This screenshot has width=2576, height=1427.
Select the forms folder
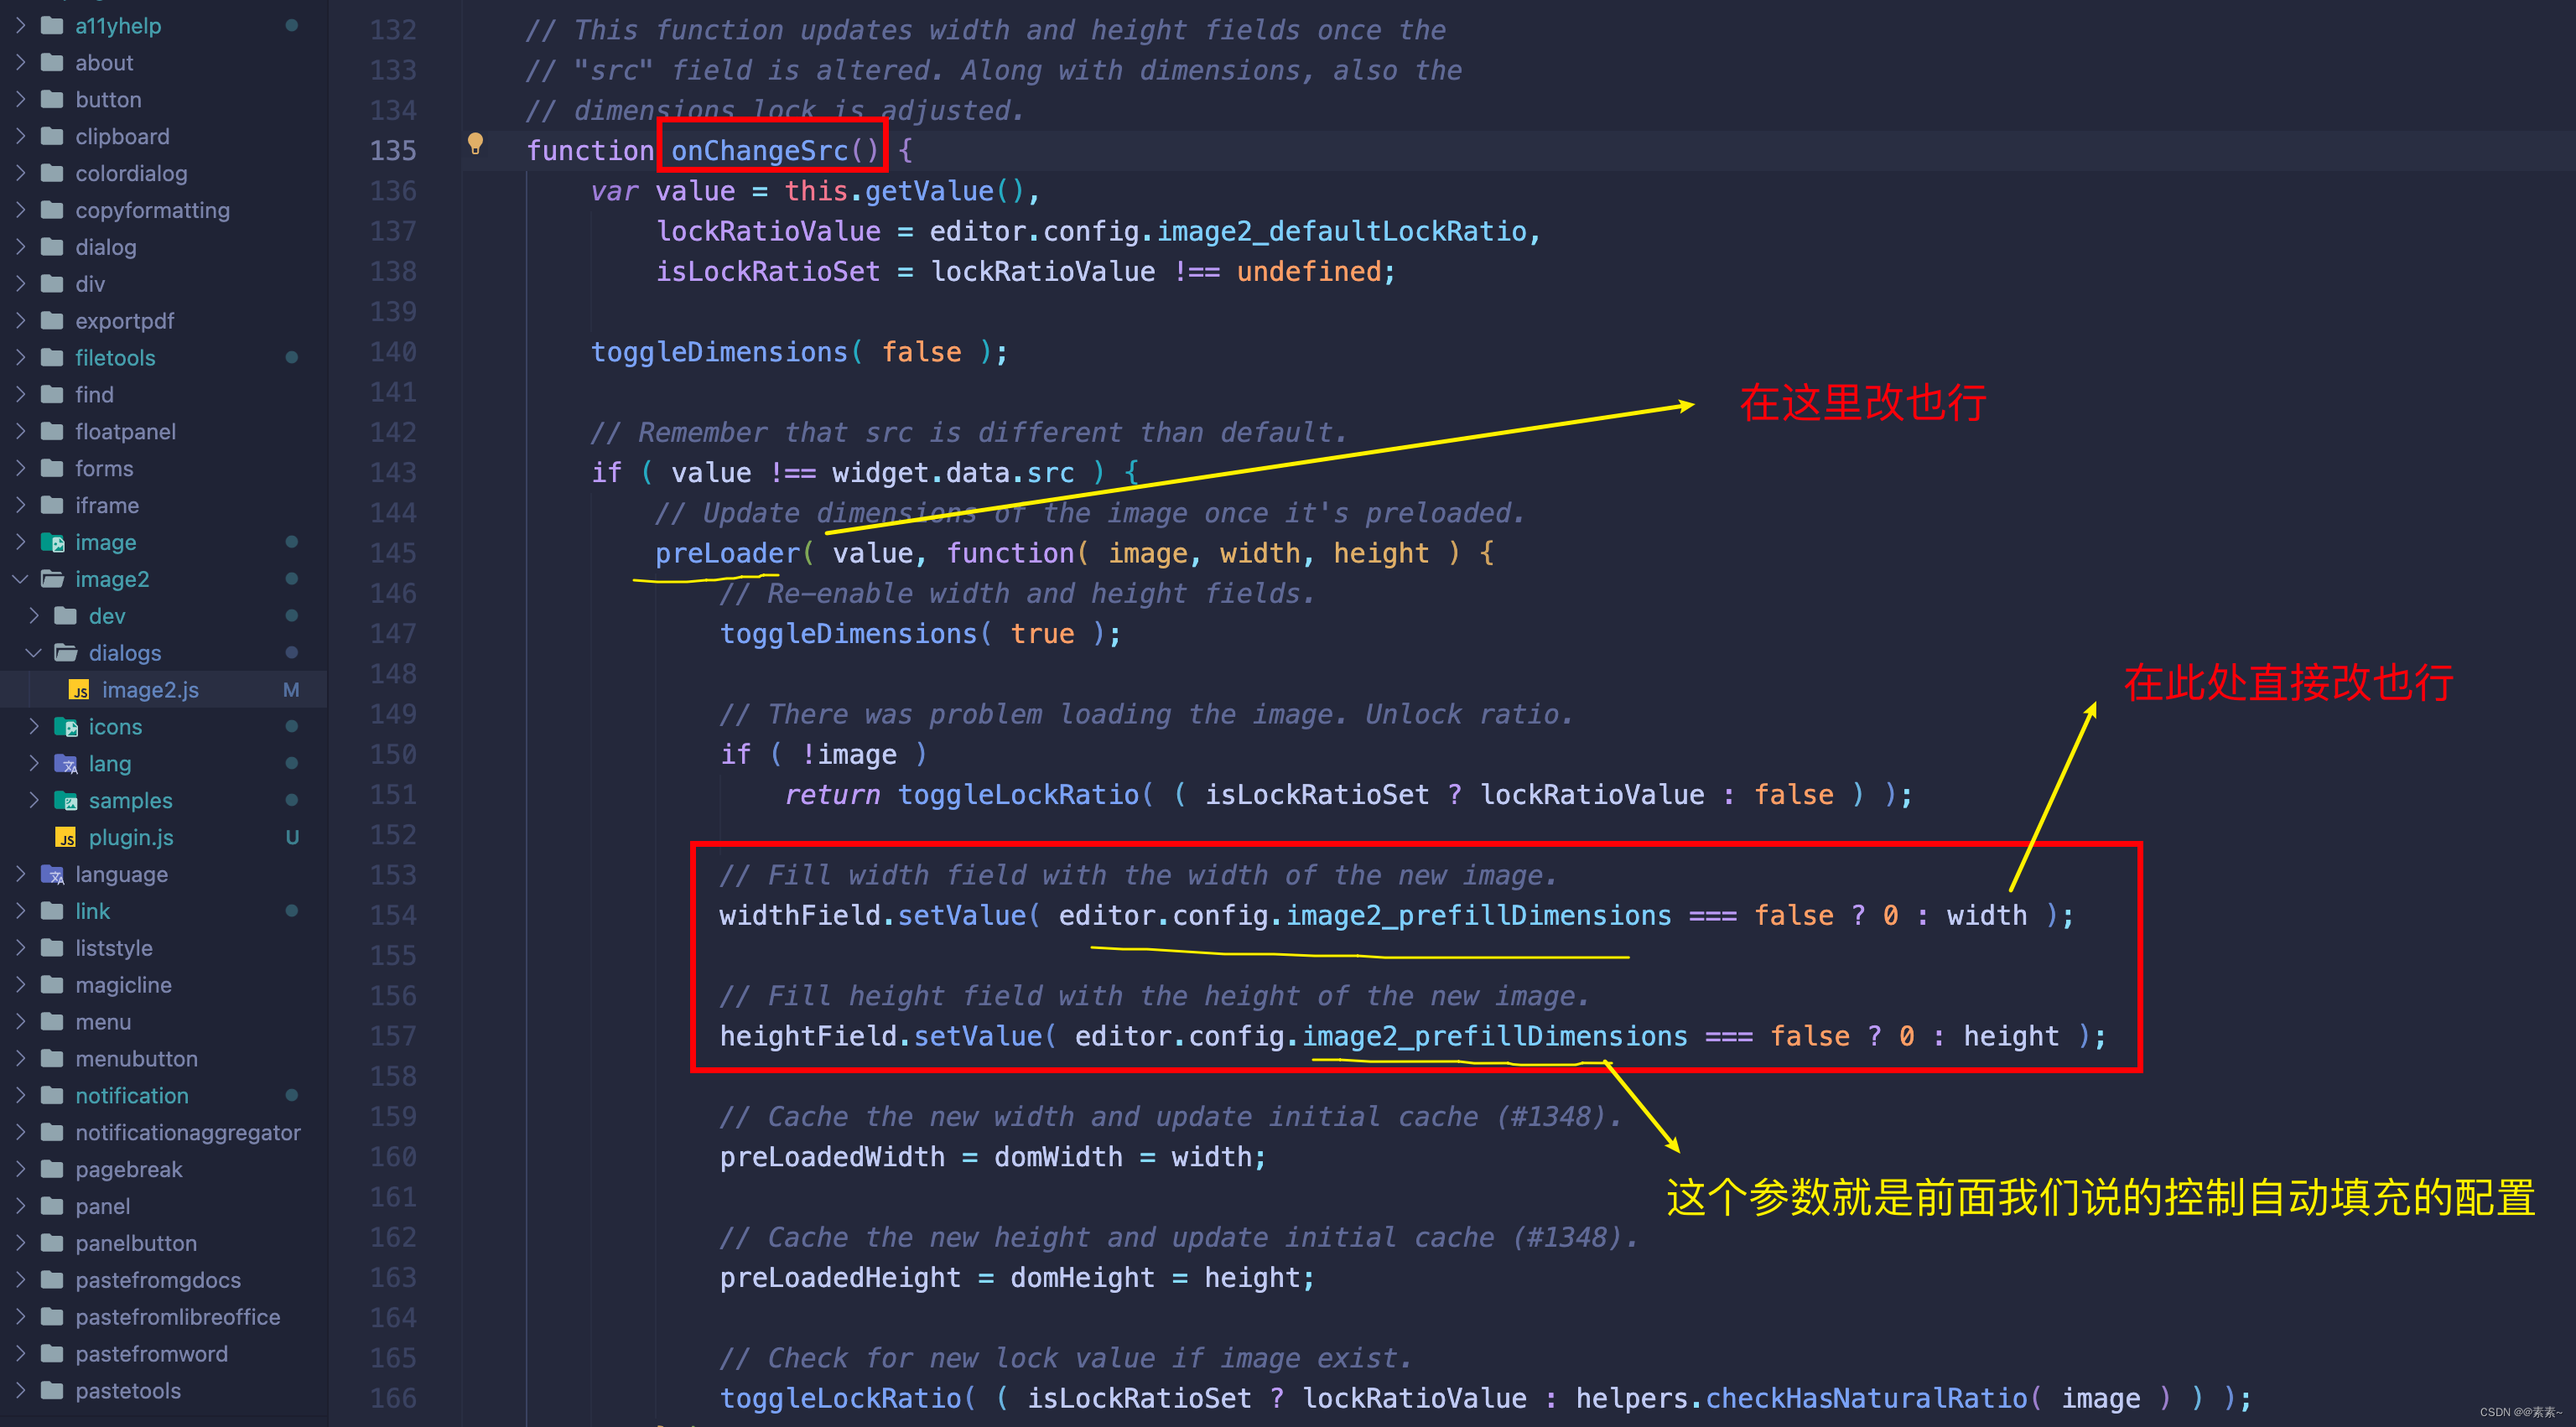(104, 468)
